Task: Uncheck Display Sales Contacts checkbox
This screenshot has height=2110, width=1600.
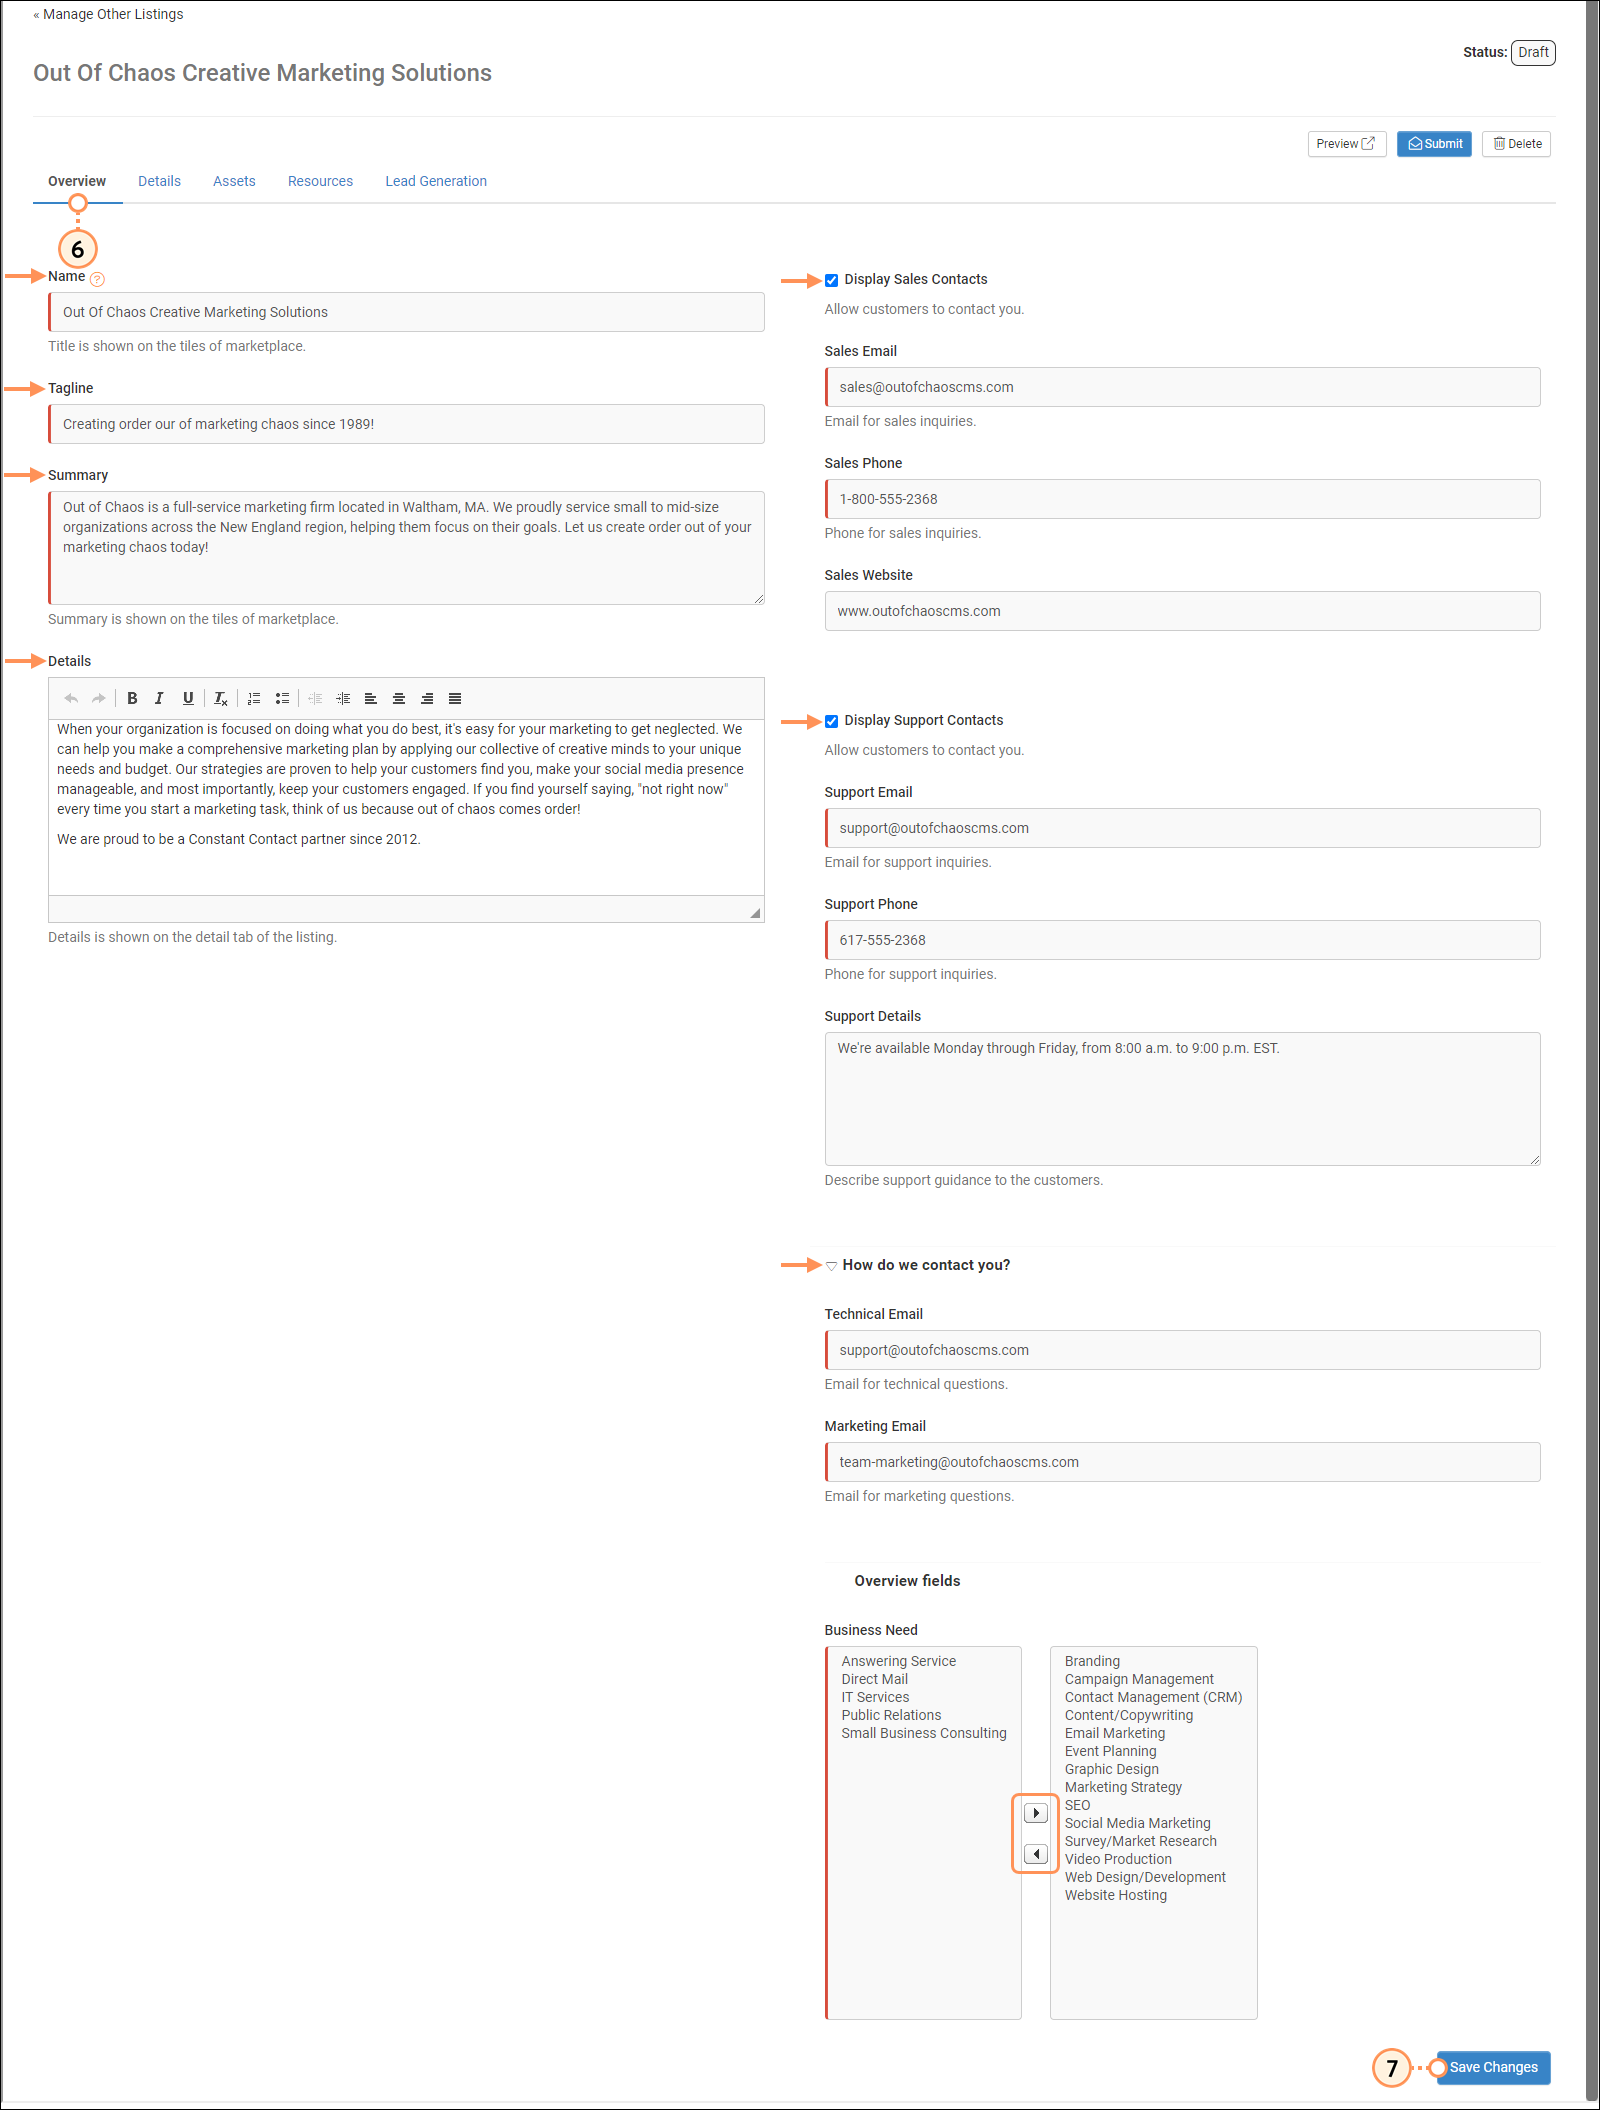Action: click(831, 280)
